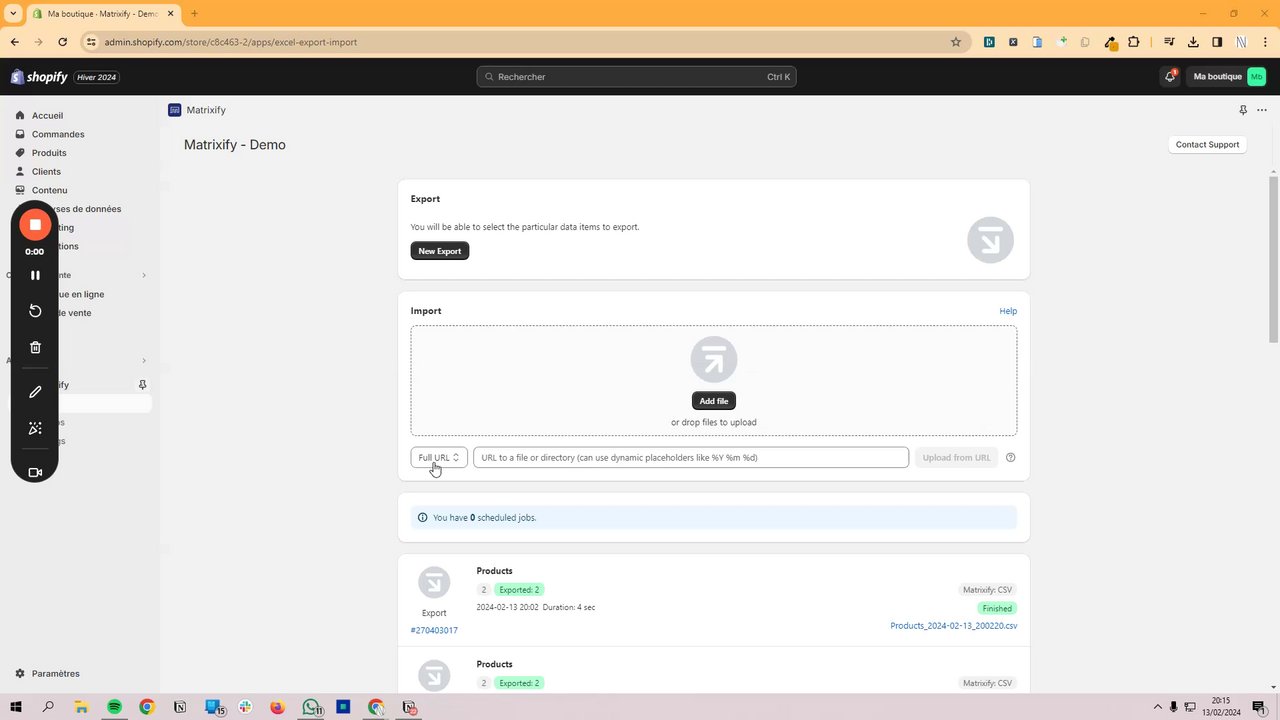Download Products_2024-02-13_200220.csv file
This screenshot has height=720, width=1280.
pos(954,626)
